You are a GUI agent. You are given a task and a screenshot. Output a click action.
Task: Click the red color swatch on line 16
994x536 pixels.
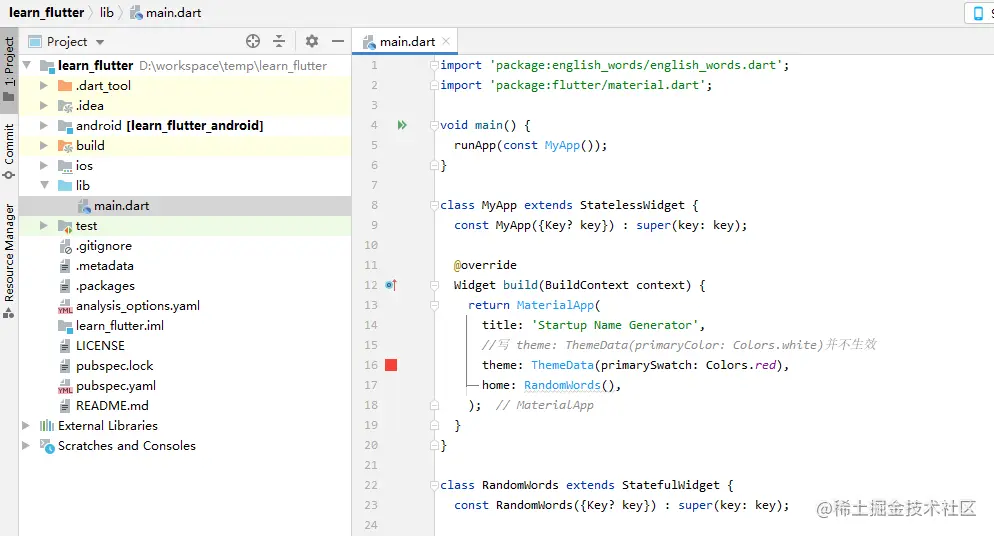(x=391, y=365)
